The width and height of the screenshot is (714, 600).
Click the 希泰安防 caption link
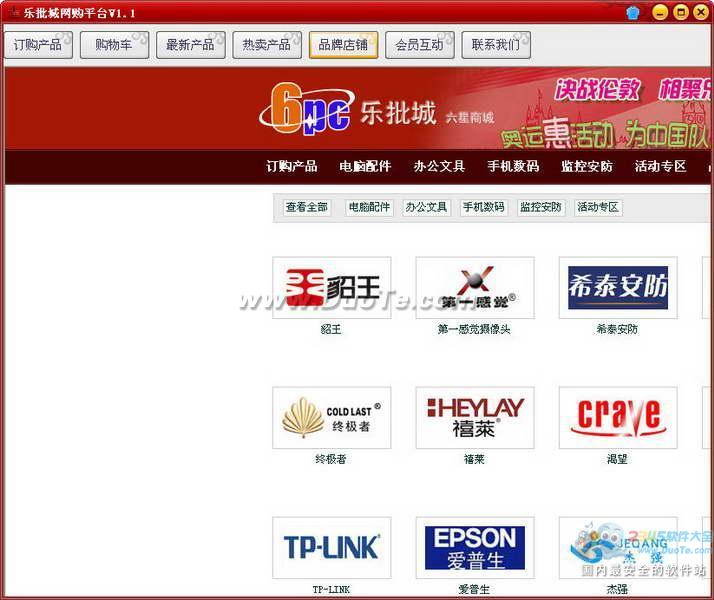pos(617,329)
